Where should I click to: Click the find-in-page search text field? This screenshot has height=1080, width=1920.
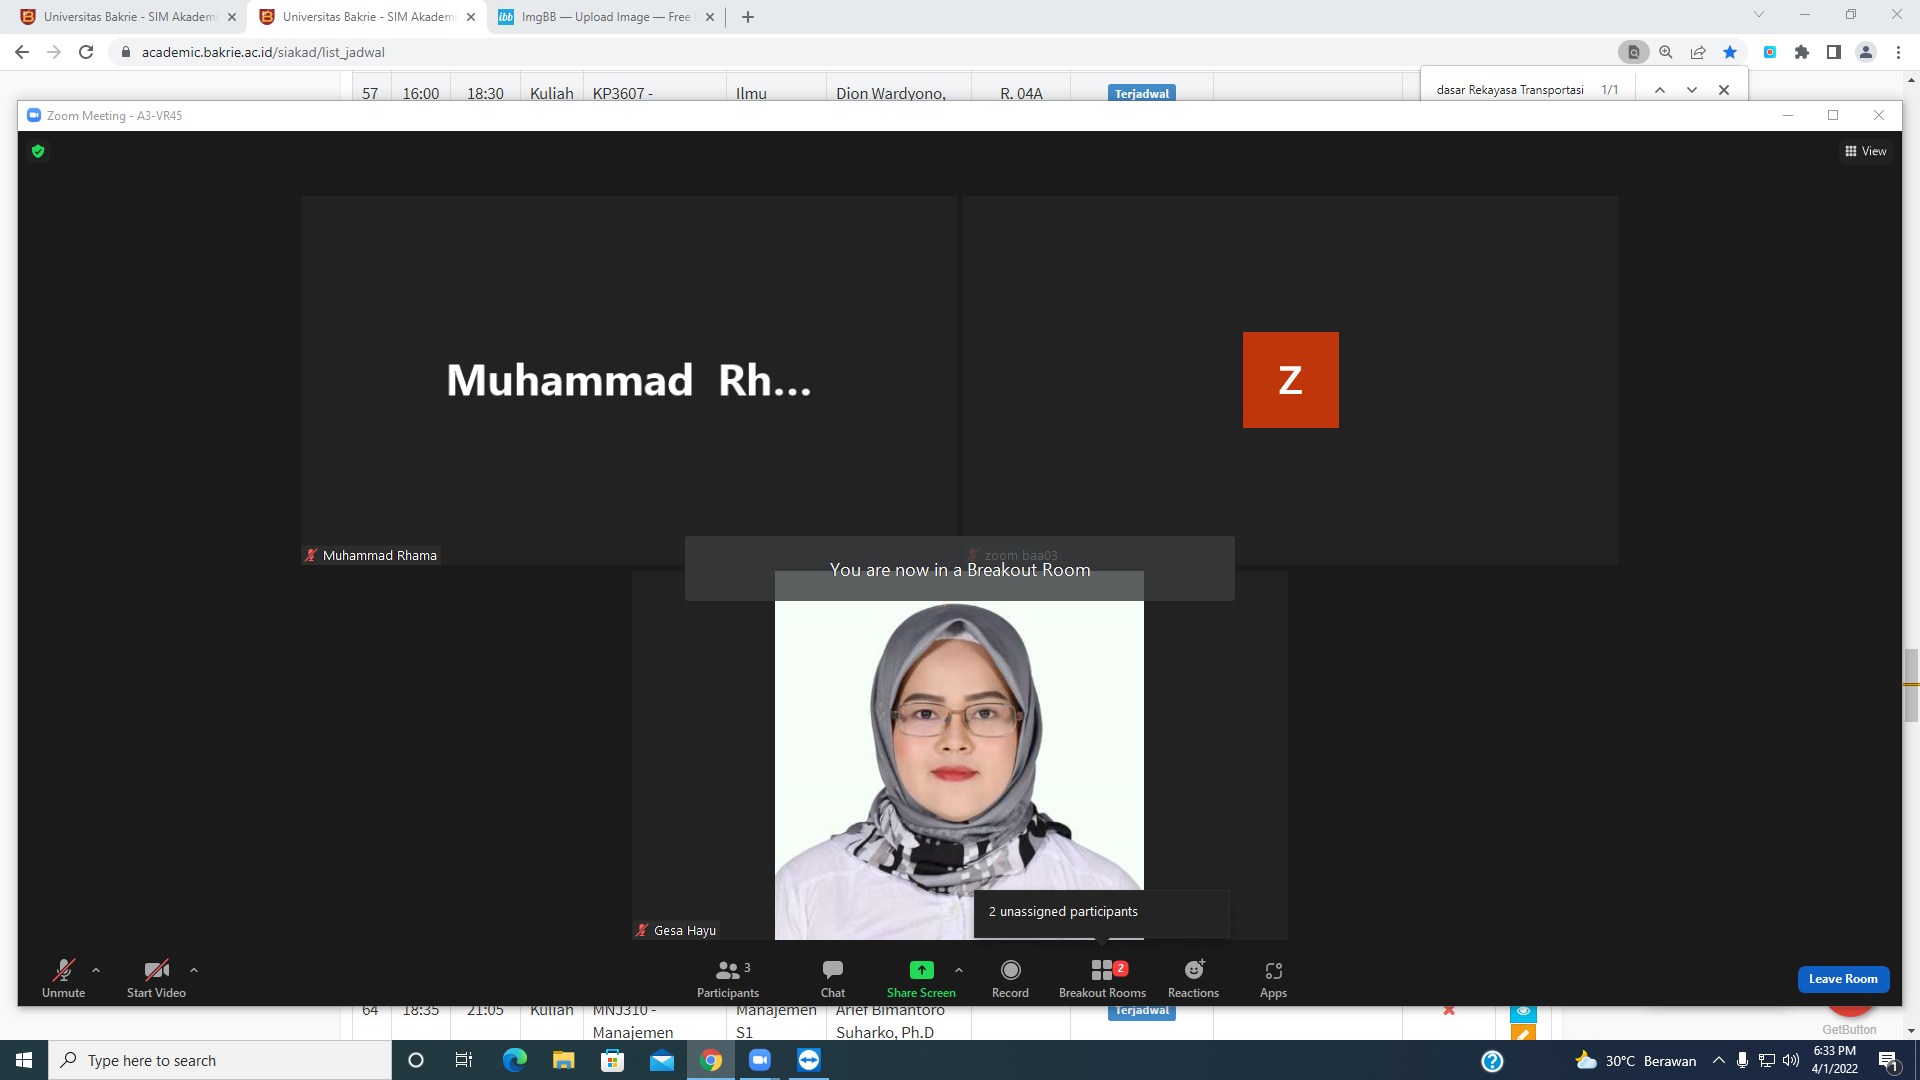click(1510, 90)
